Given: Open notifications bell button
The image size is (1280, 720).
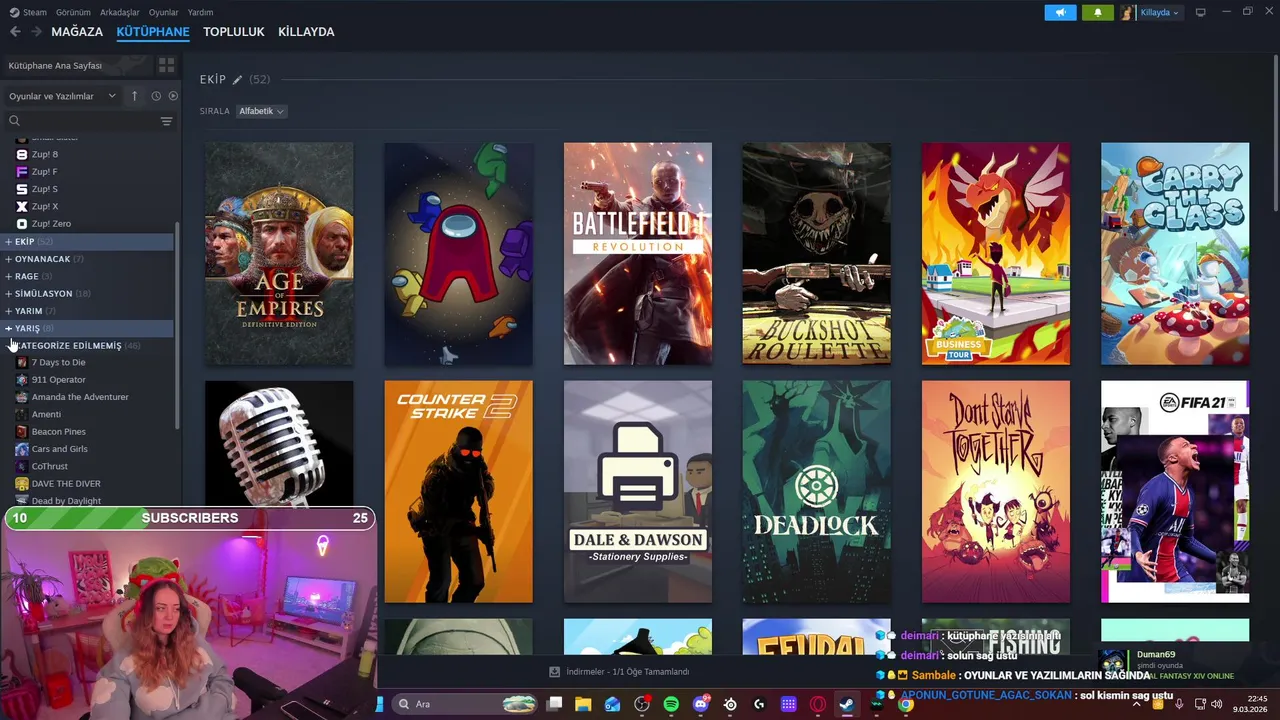Looking at the screenshot, I should point(1097,12).
